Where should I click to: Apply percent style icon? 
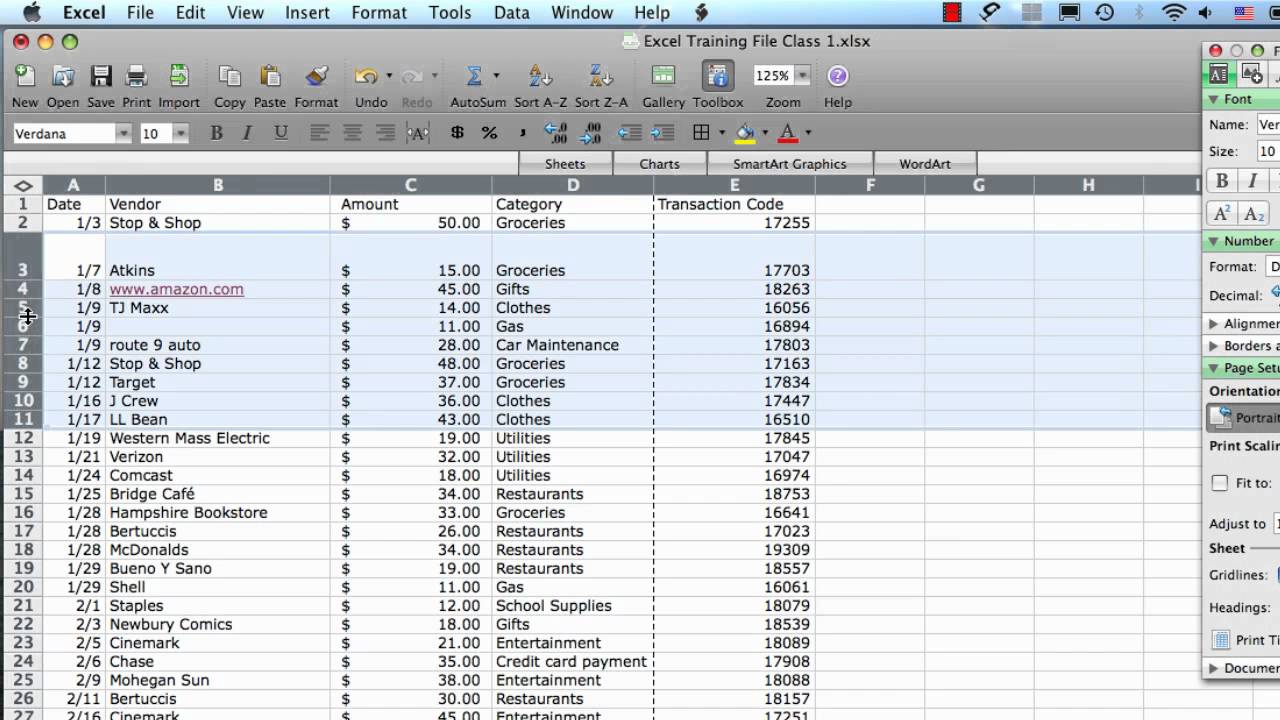489,133
